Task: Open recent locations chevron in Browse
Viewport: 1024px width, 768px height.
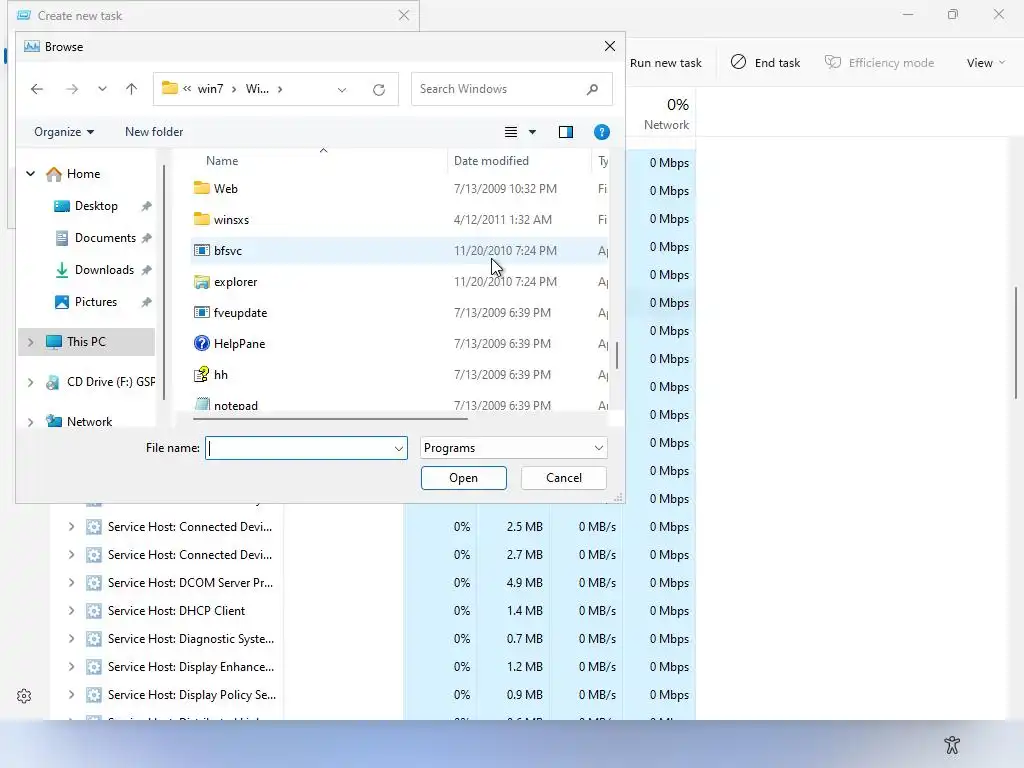Action: click(x=102, y=89)
